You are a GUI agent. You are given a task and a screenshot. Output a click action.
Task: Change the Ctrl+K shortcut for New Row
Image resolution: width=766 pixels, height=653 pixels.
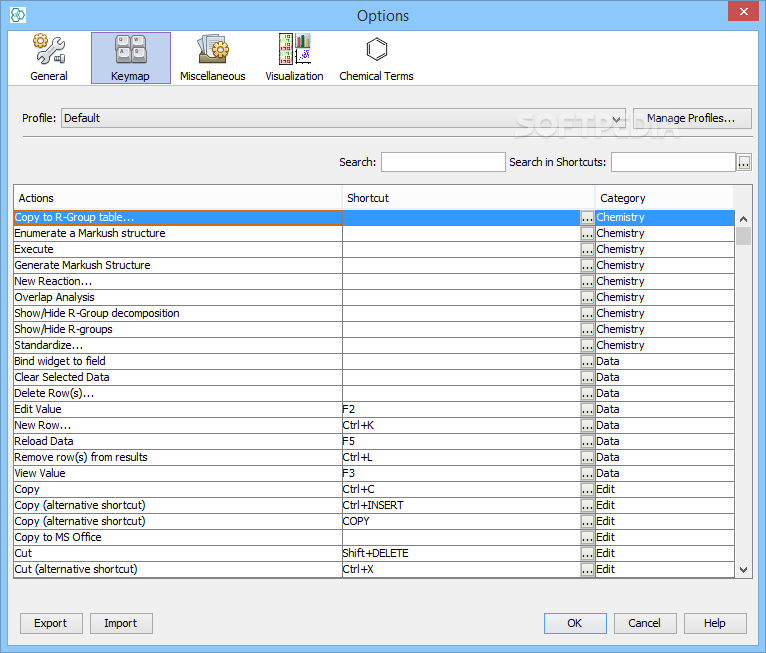tap(587, 425)
